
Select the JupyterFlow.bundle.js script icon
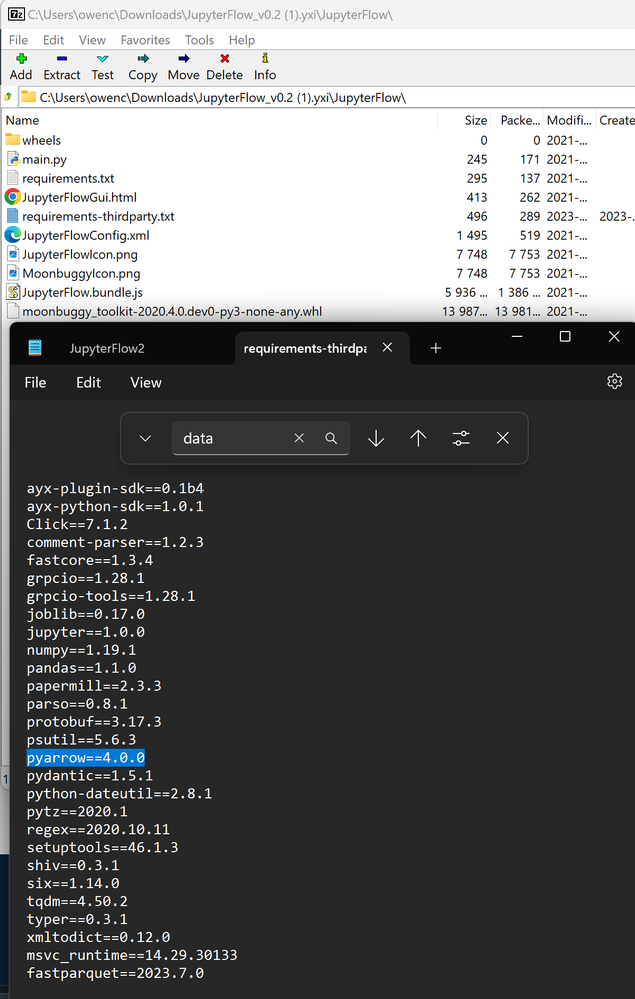coord(13,292)
